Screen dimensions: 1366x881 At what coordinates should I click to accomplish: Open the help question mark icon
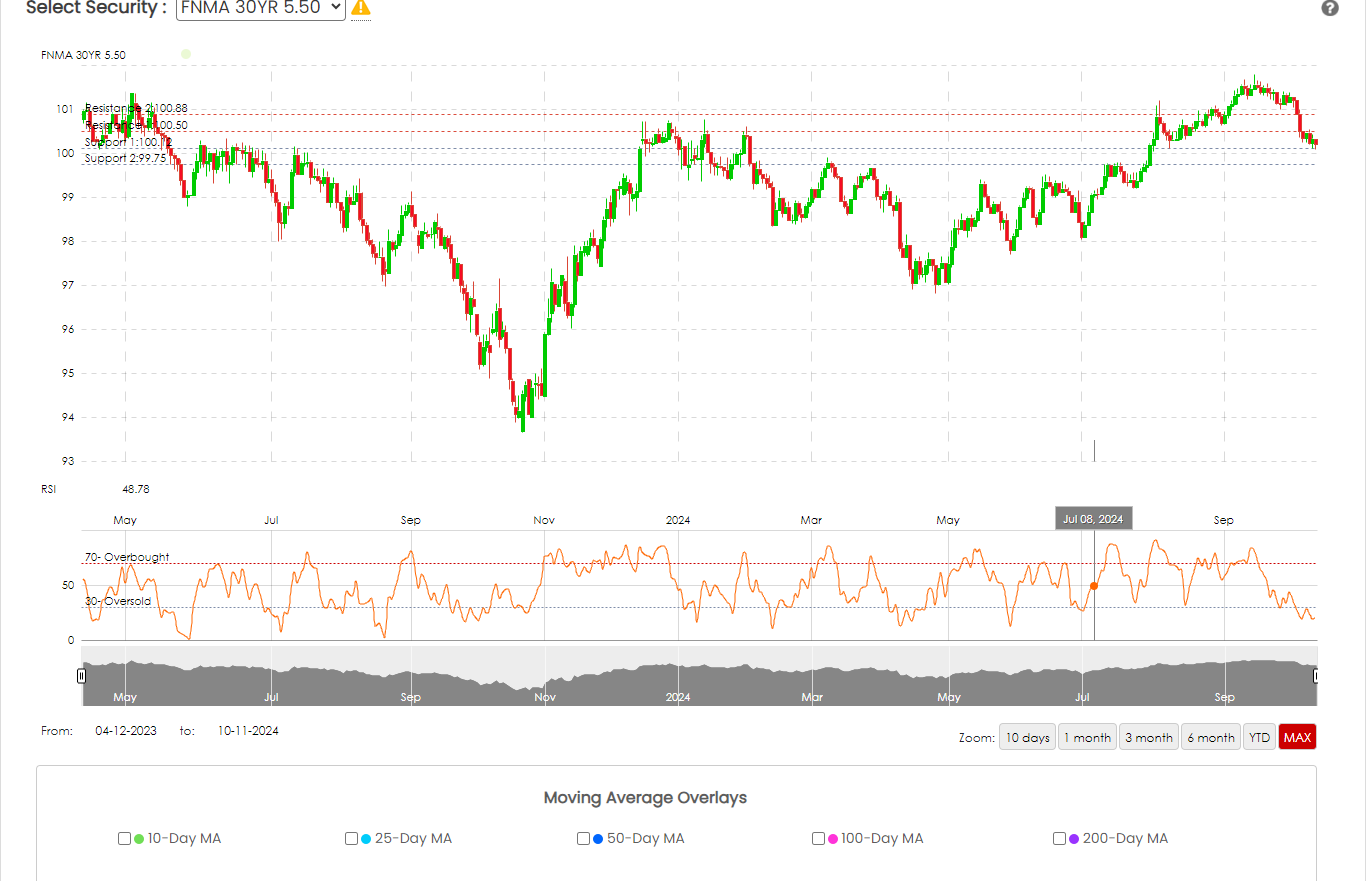coord(1330,8)
